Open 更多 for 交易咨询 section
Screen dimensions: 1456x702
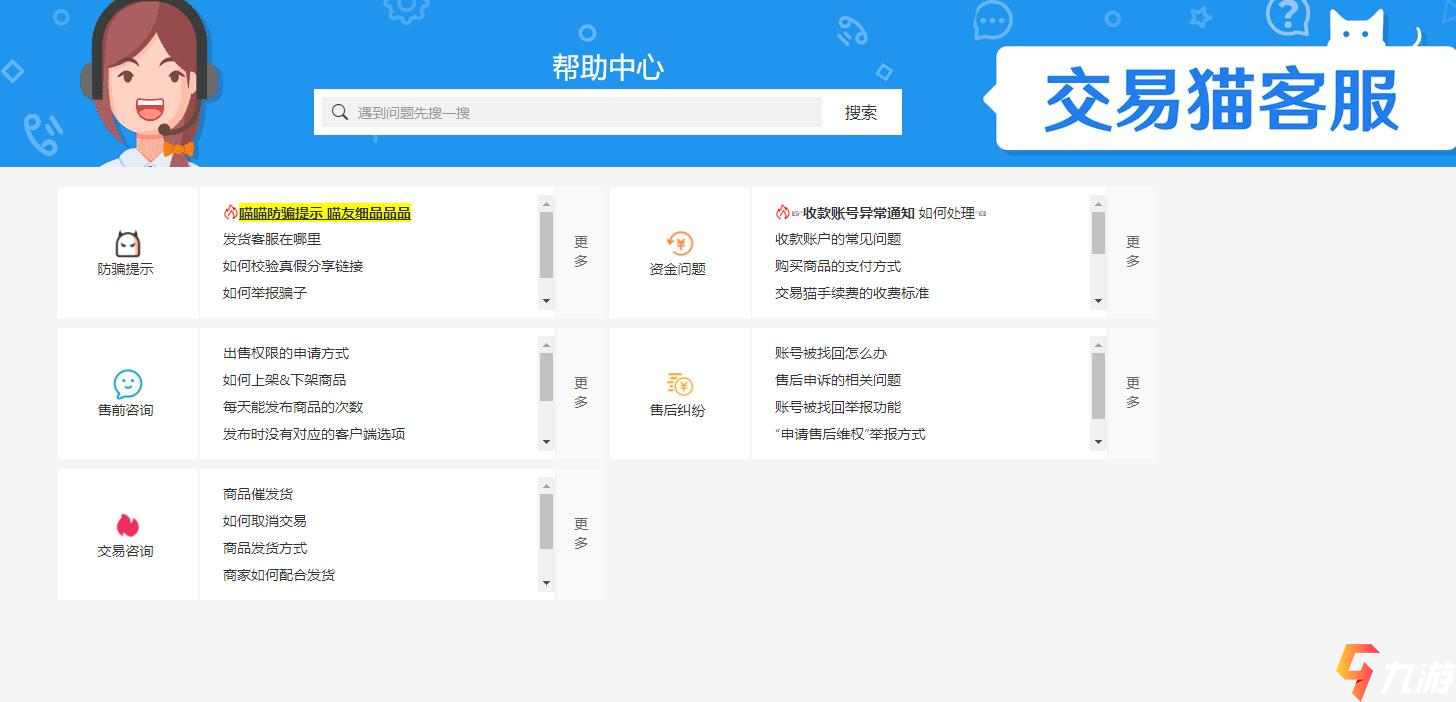tap(581, 534)
